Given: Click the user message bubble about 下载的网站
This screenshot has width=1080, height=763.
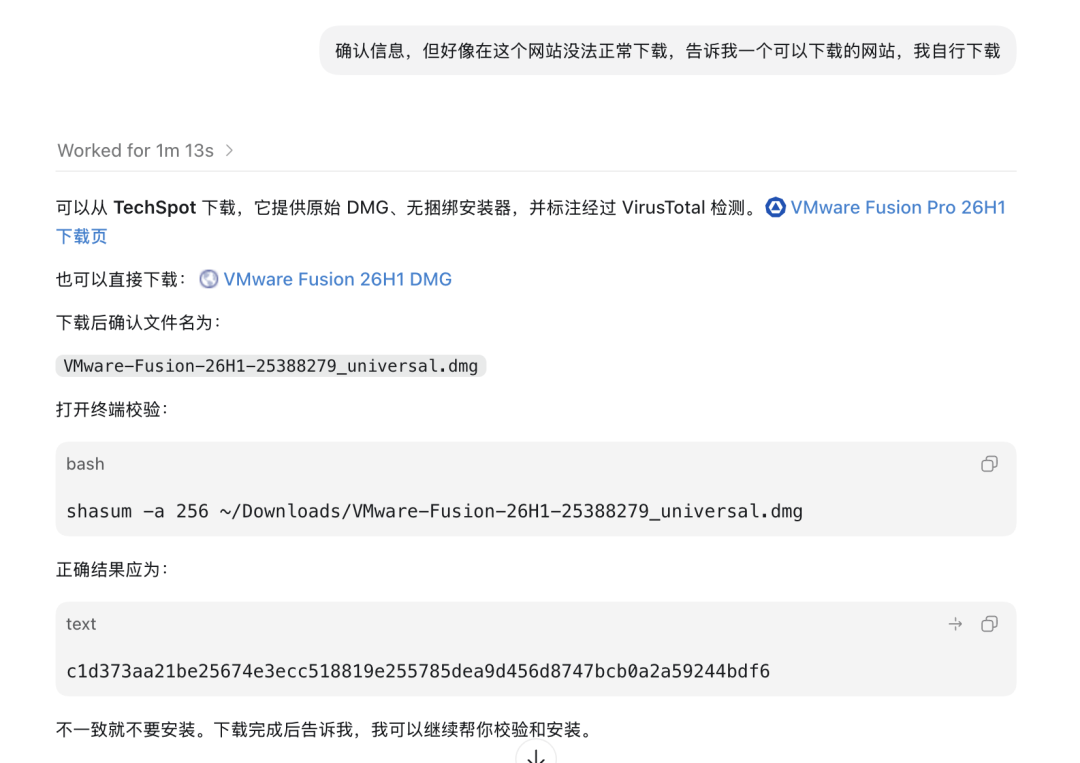Looking at the screenshot, I should click(667, 51).
